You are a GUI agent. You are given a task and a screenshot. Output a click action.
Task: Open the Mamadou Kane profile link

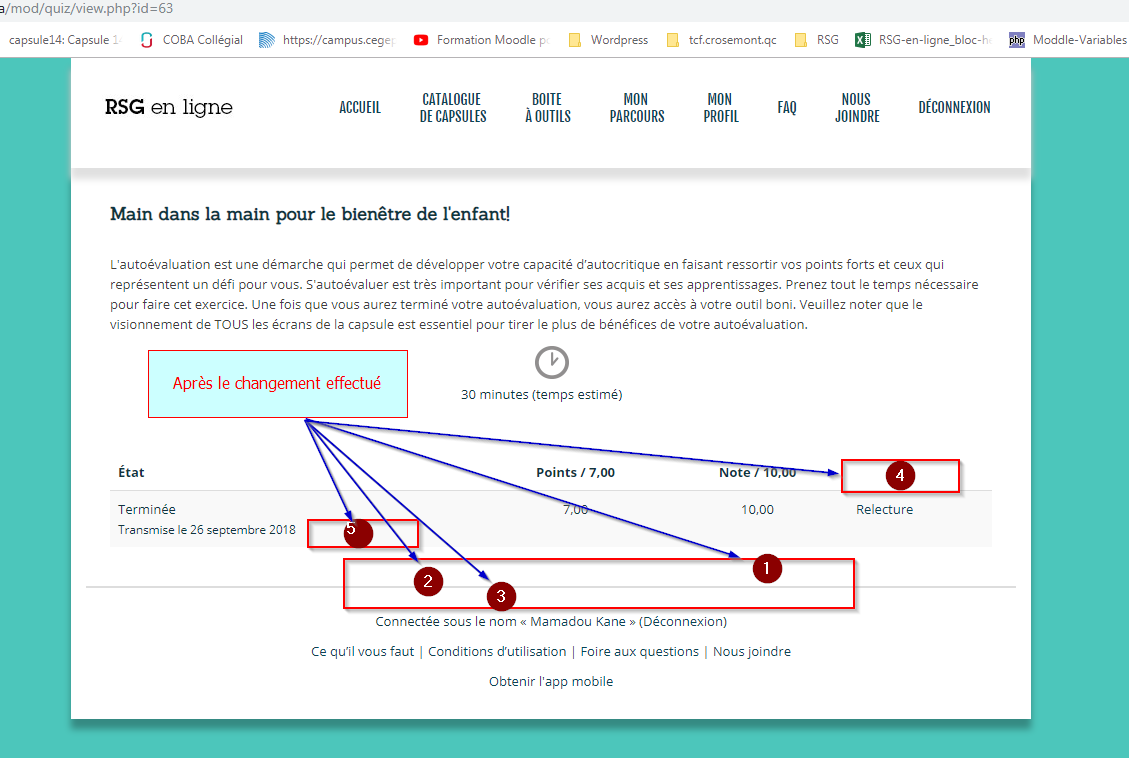coord(577,621)
